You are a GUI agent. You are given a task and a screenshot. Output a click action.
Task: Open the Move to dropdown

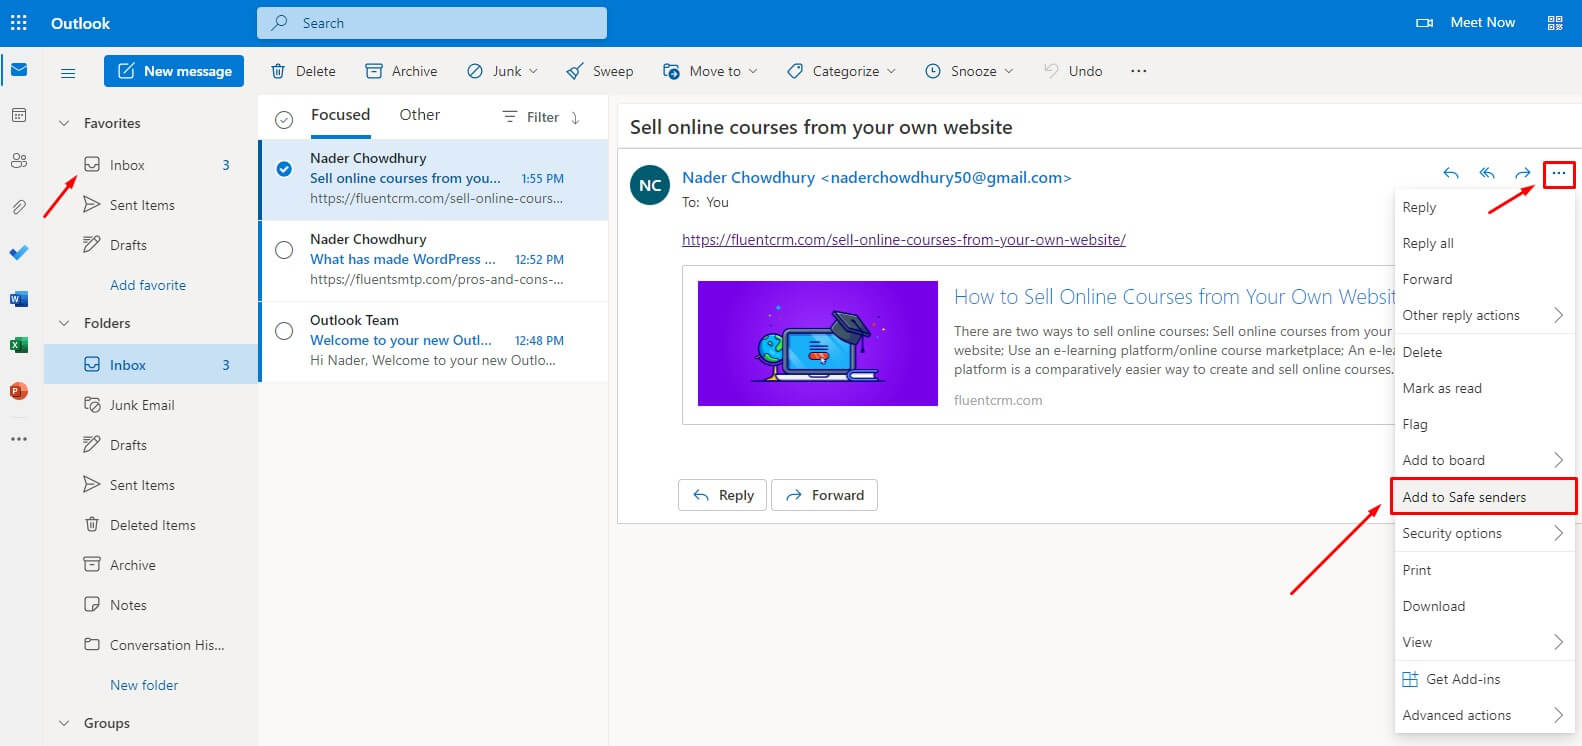point(711,71)
